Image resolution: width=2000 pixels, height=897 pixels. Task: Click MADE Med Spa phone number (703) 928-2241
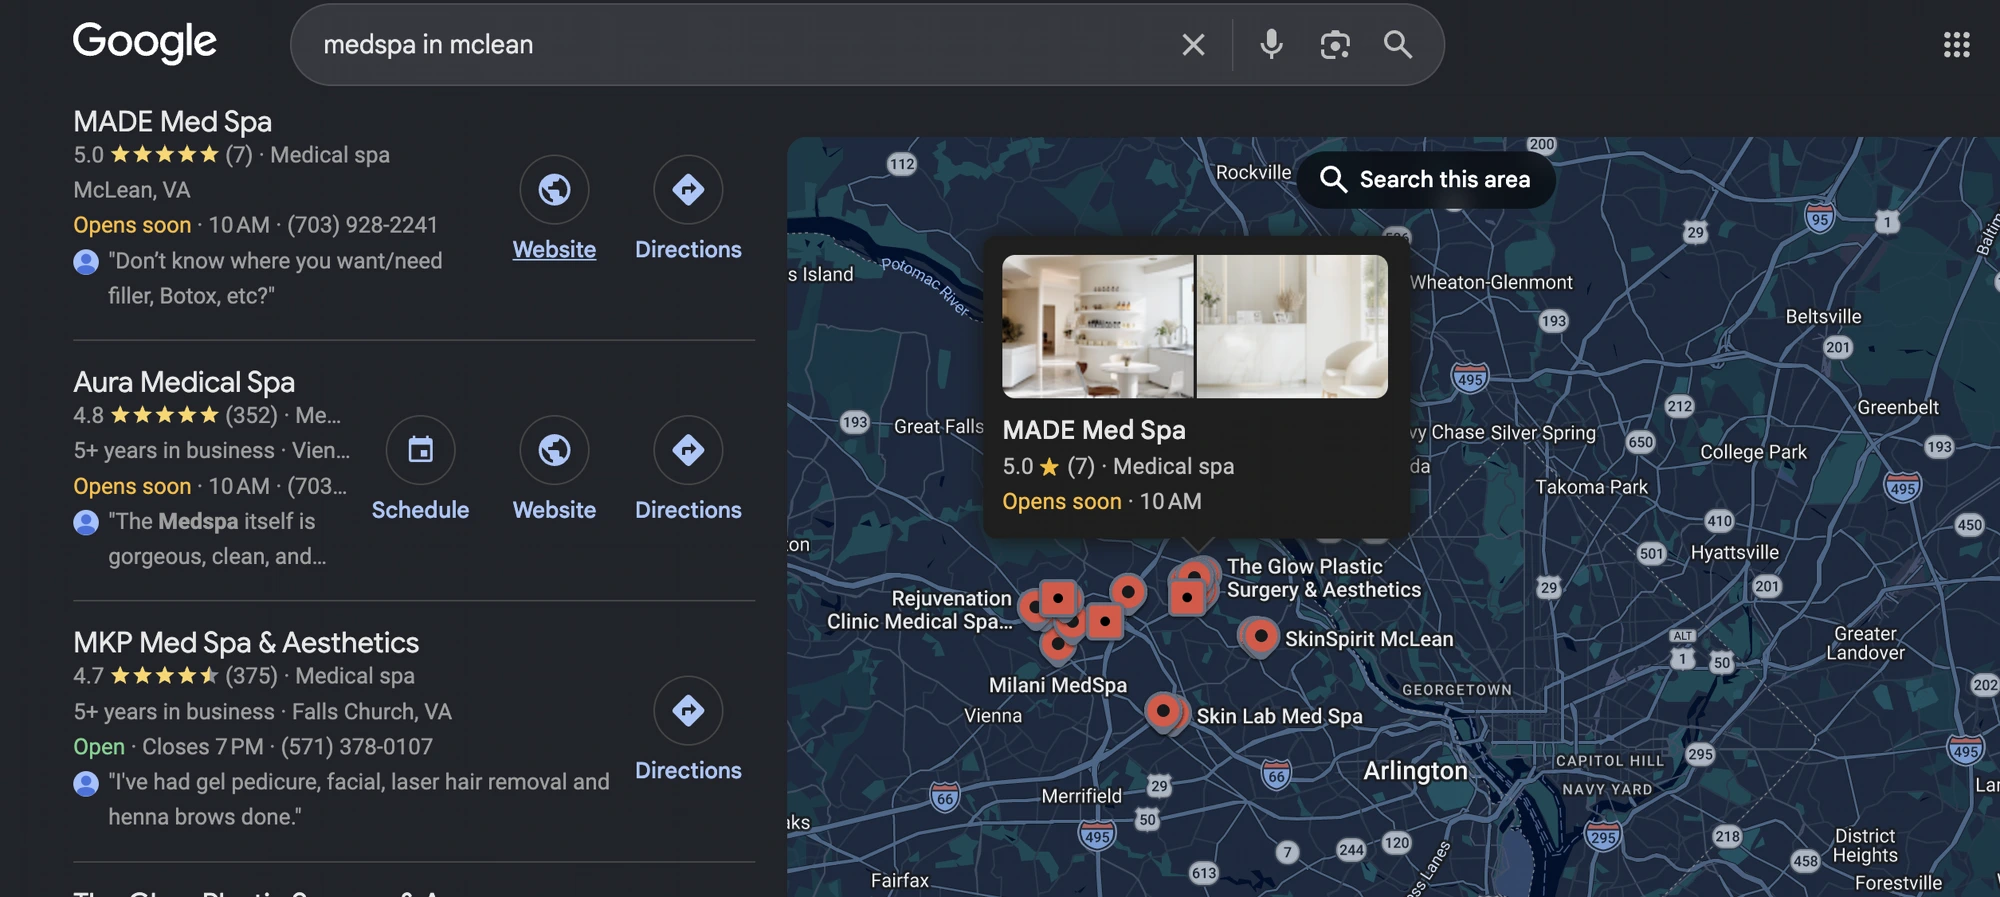point(362,225)
